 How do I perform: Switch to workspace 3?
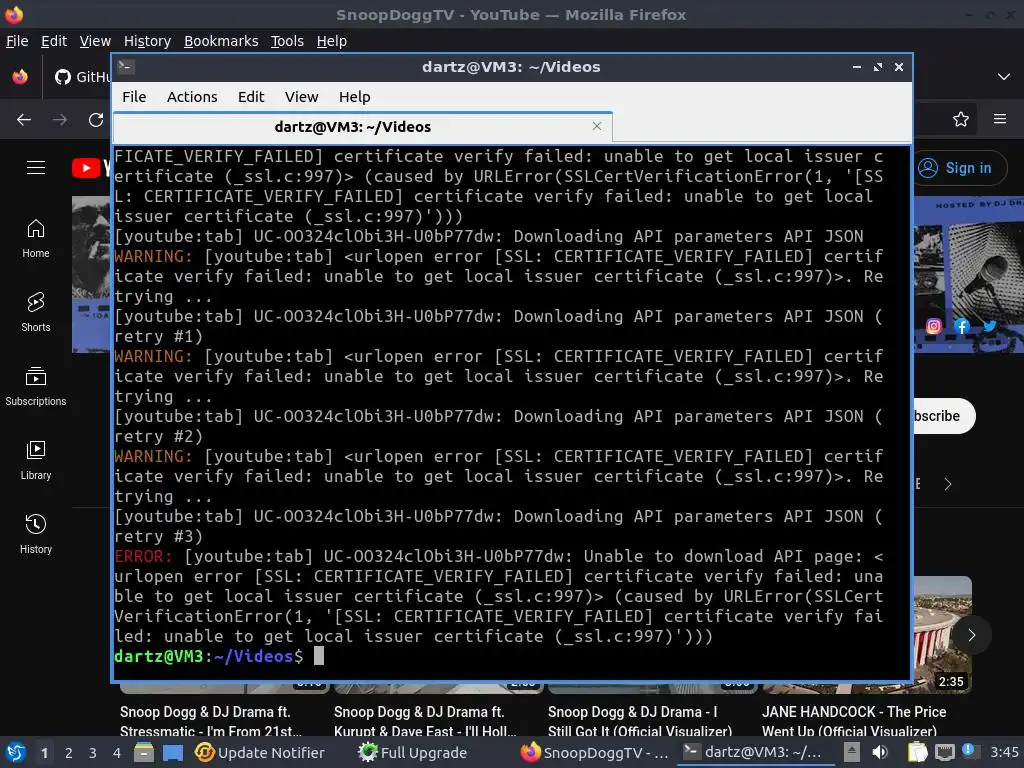[x=93, y=753]
